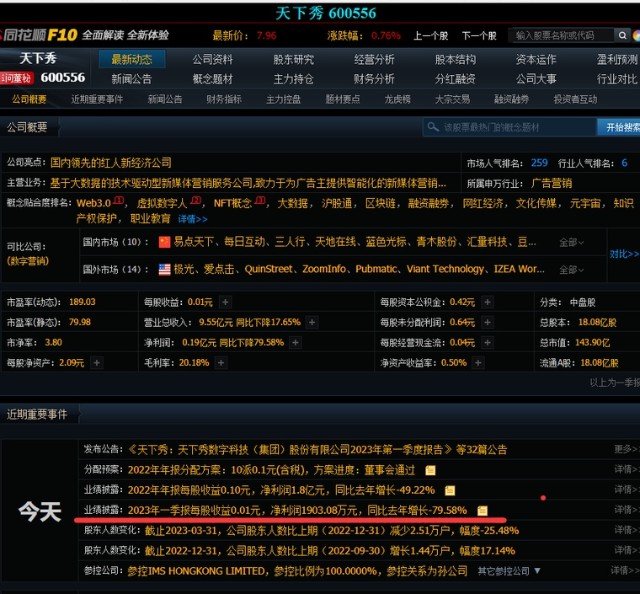Go to next stock with 下一个股
Image resolution: width=640 pixels, height=594 pixels.
[479, 36]
